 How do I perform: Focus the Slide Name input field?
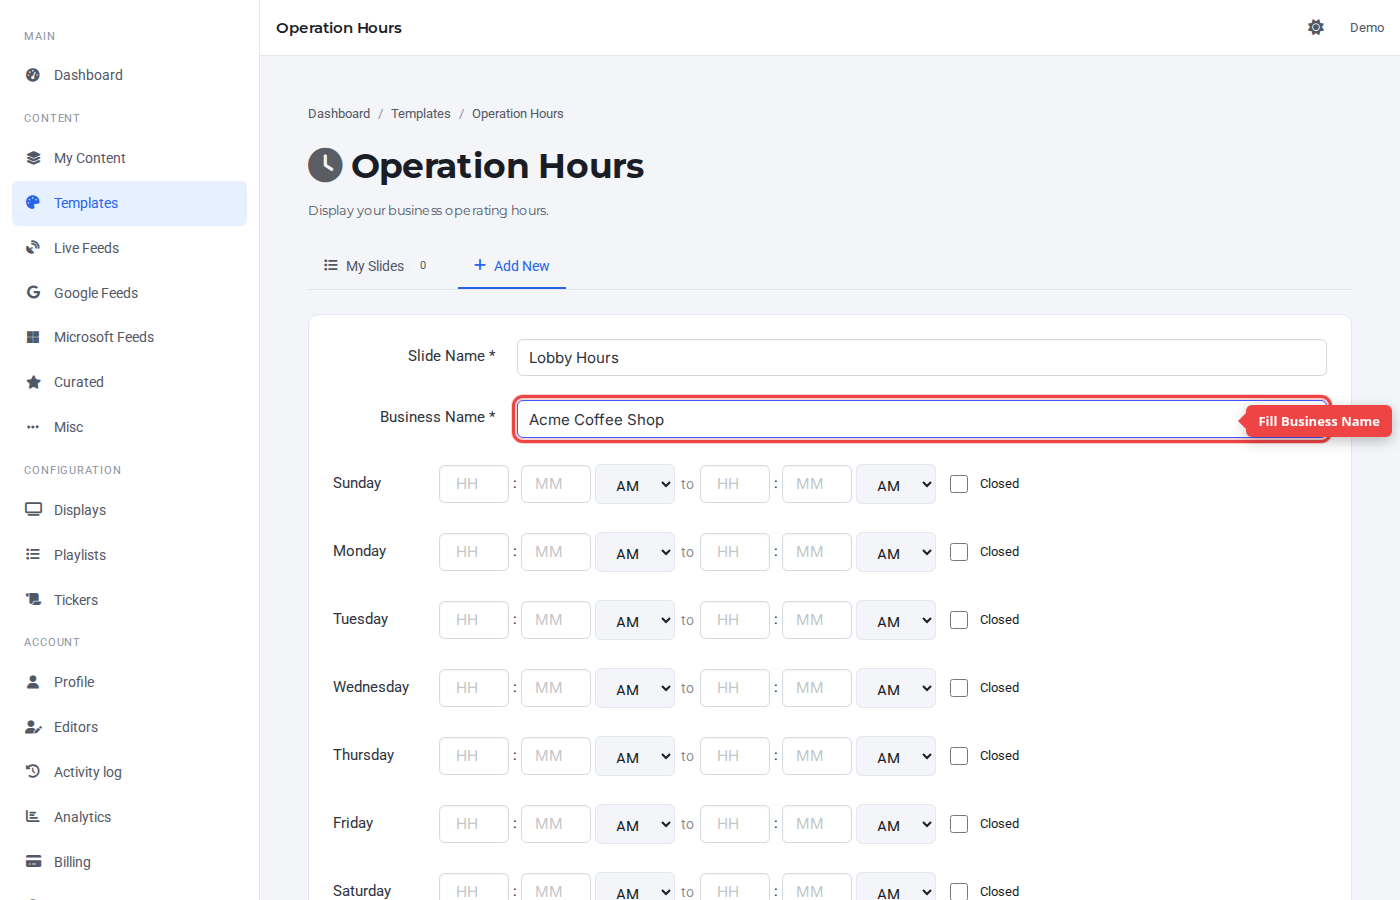click(922, 358)
